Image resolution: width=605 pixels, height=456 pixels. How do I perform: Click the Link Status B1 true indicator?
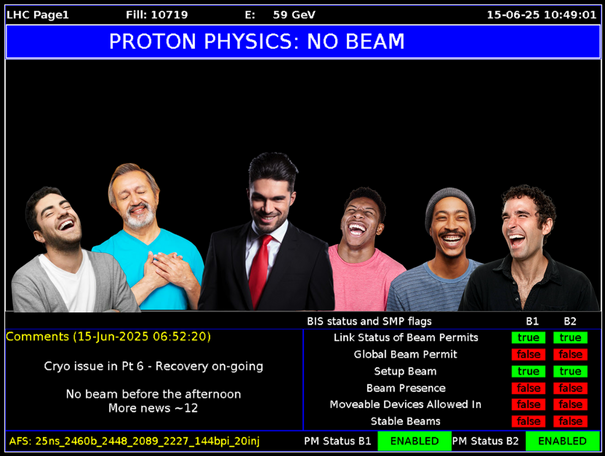pos(528,338)
